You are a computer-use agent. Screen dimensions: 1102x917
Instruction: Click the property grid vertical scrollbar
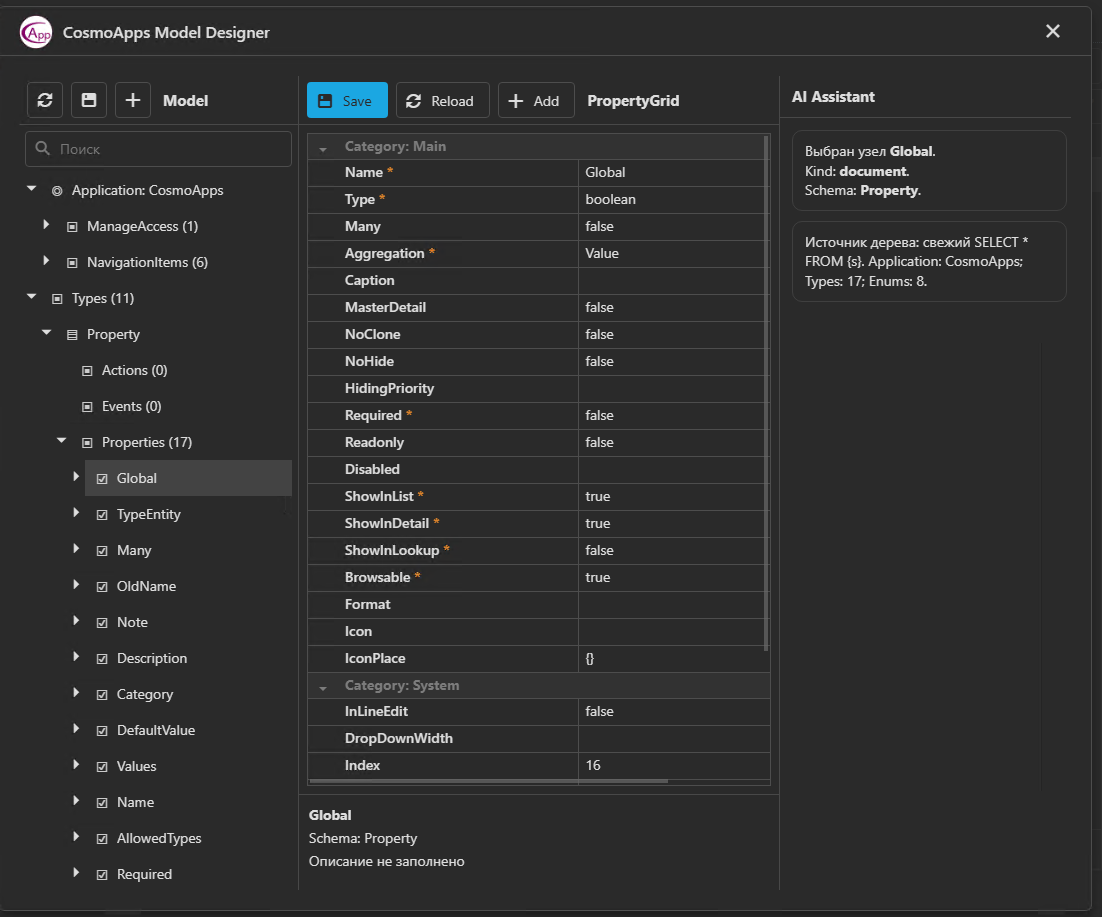click(766, 392)
